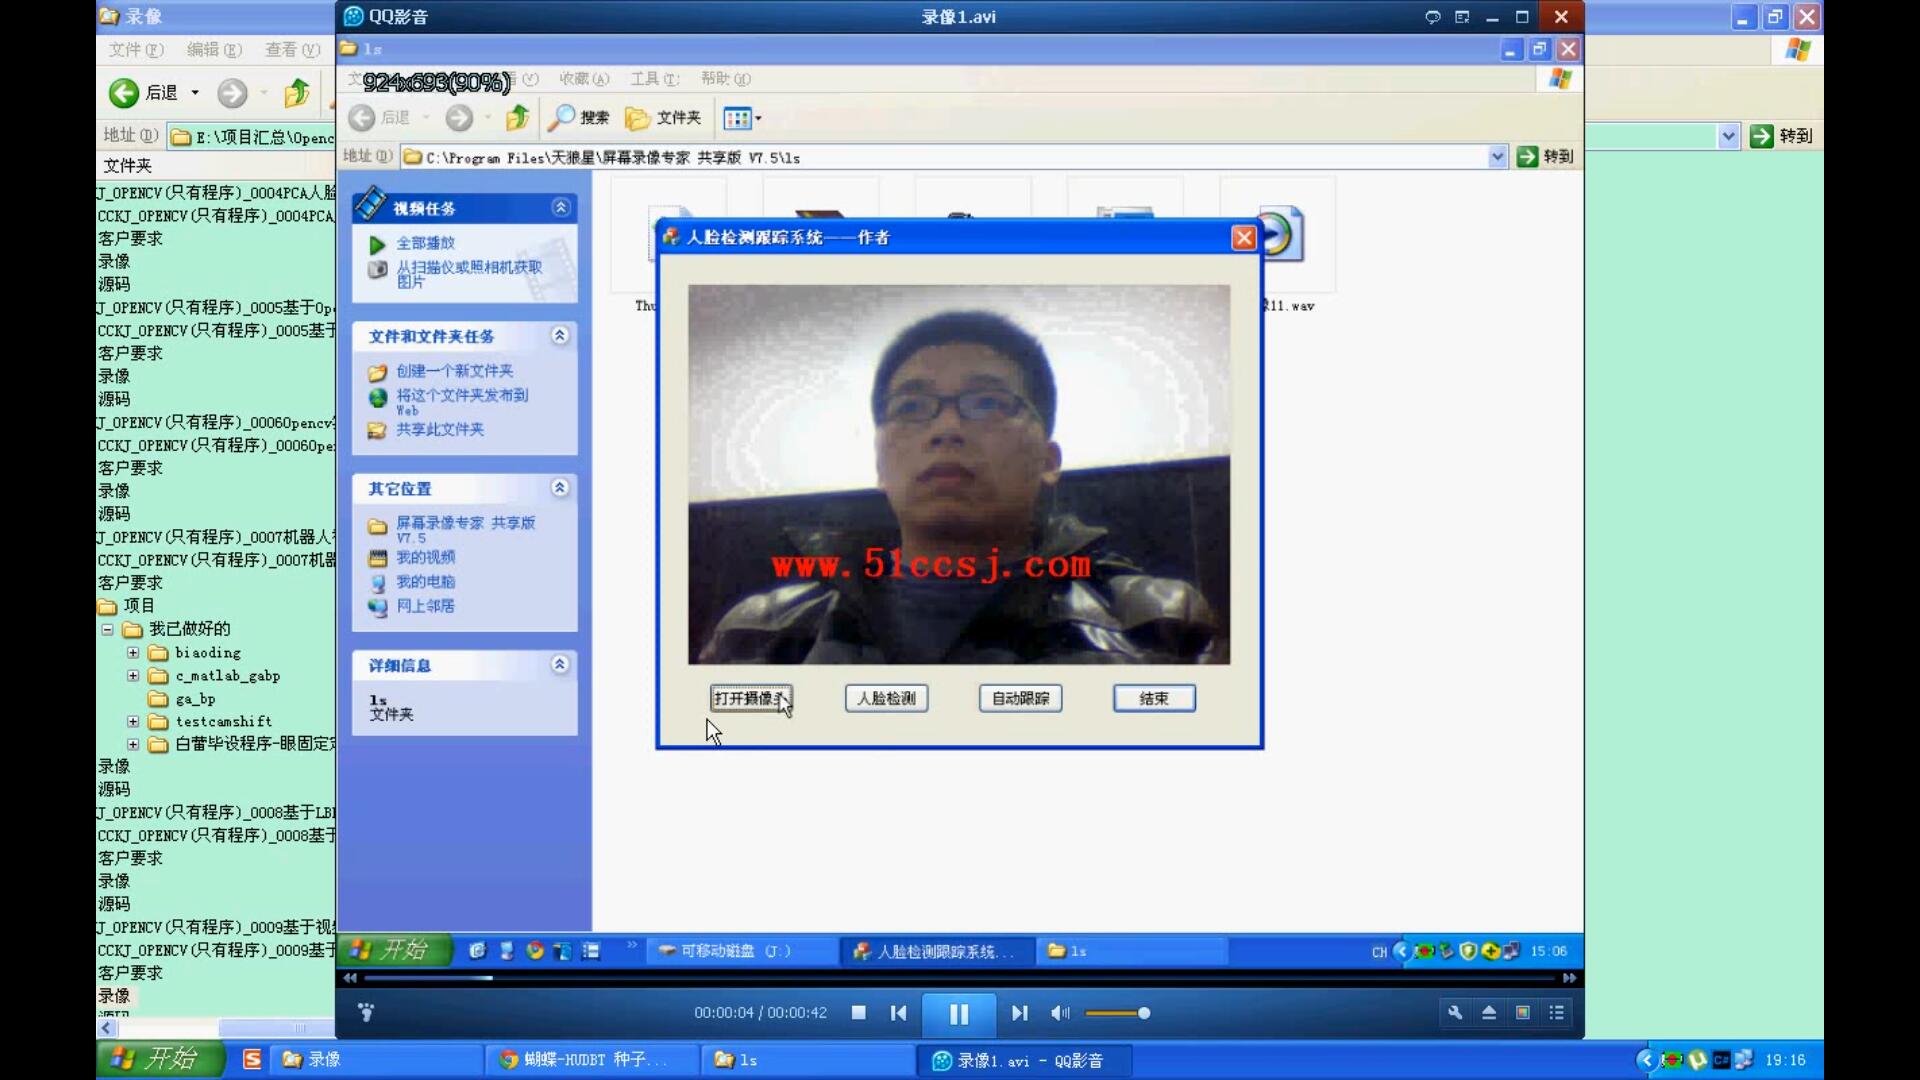This screenshot has height=1080, width=1920.
Task: Expand the biaoding folder node
Action: click(x=133, y=653)
